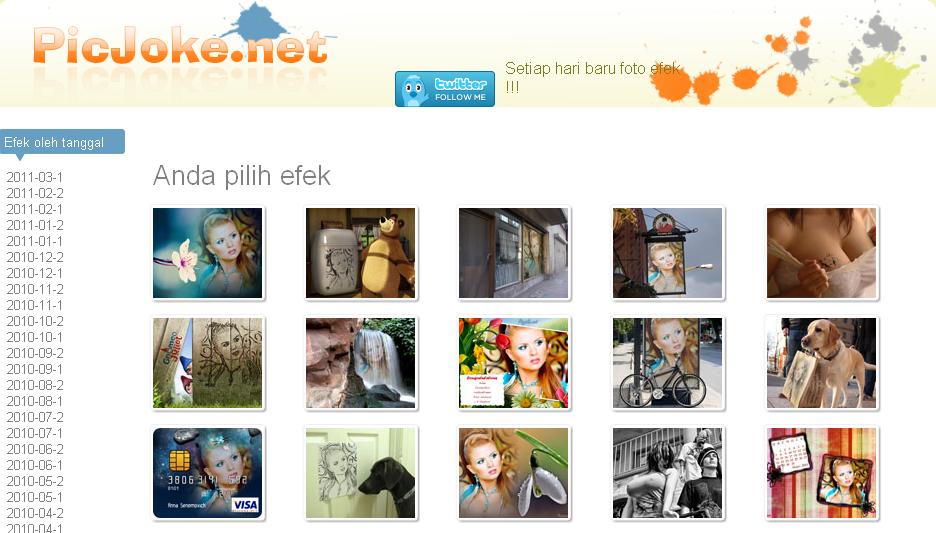
Task: Choose the calendar scrapbook frame effect
Action: [821, 473]
